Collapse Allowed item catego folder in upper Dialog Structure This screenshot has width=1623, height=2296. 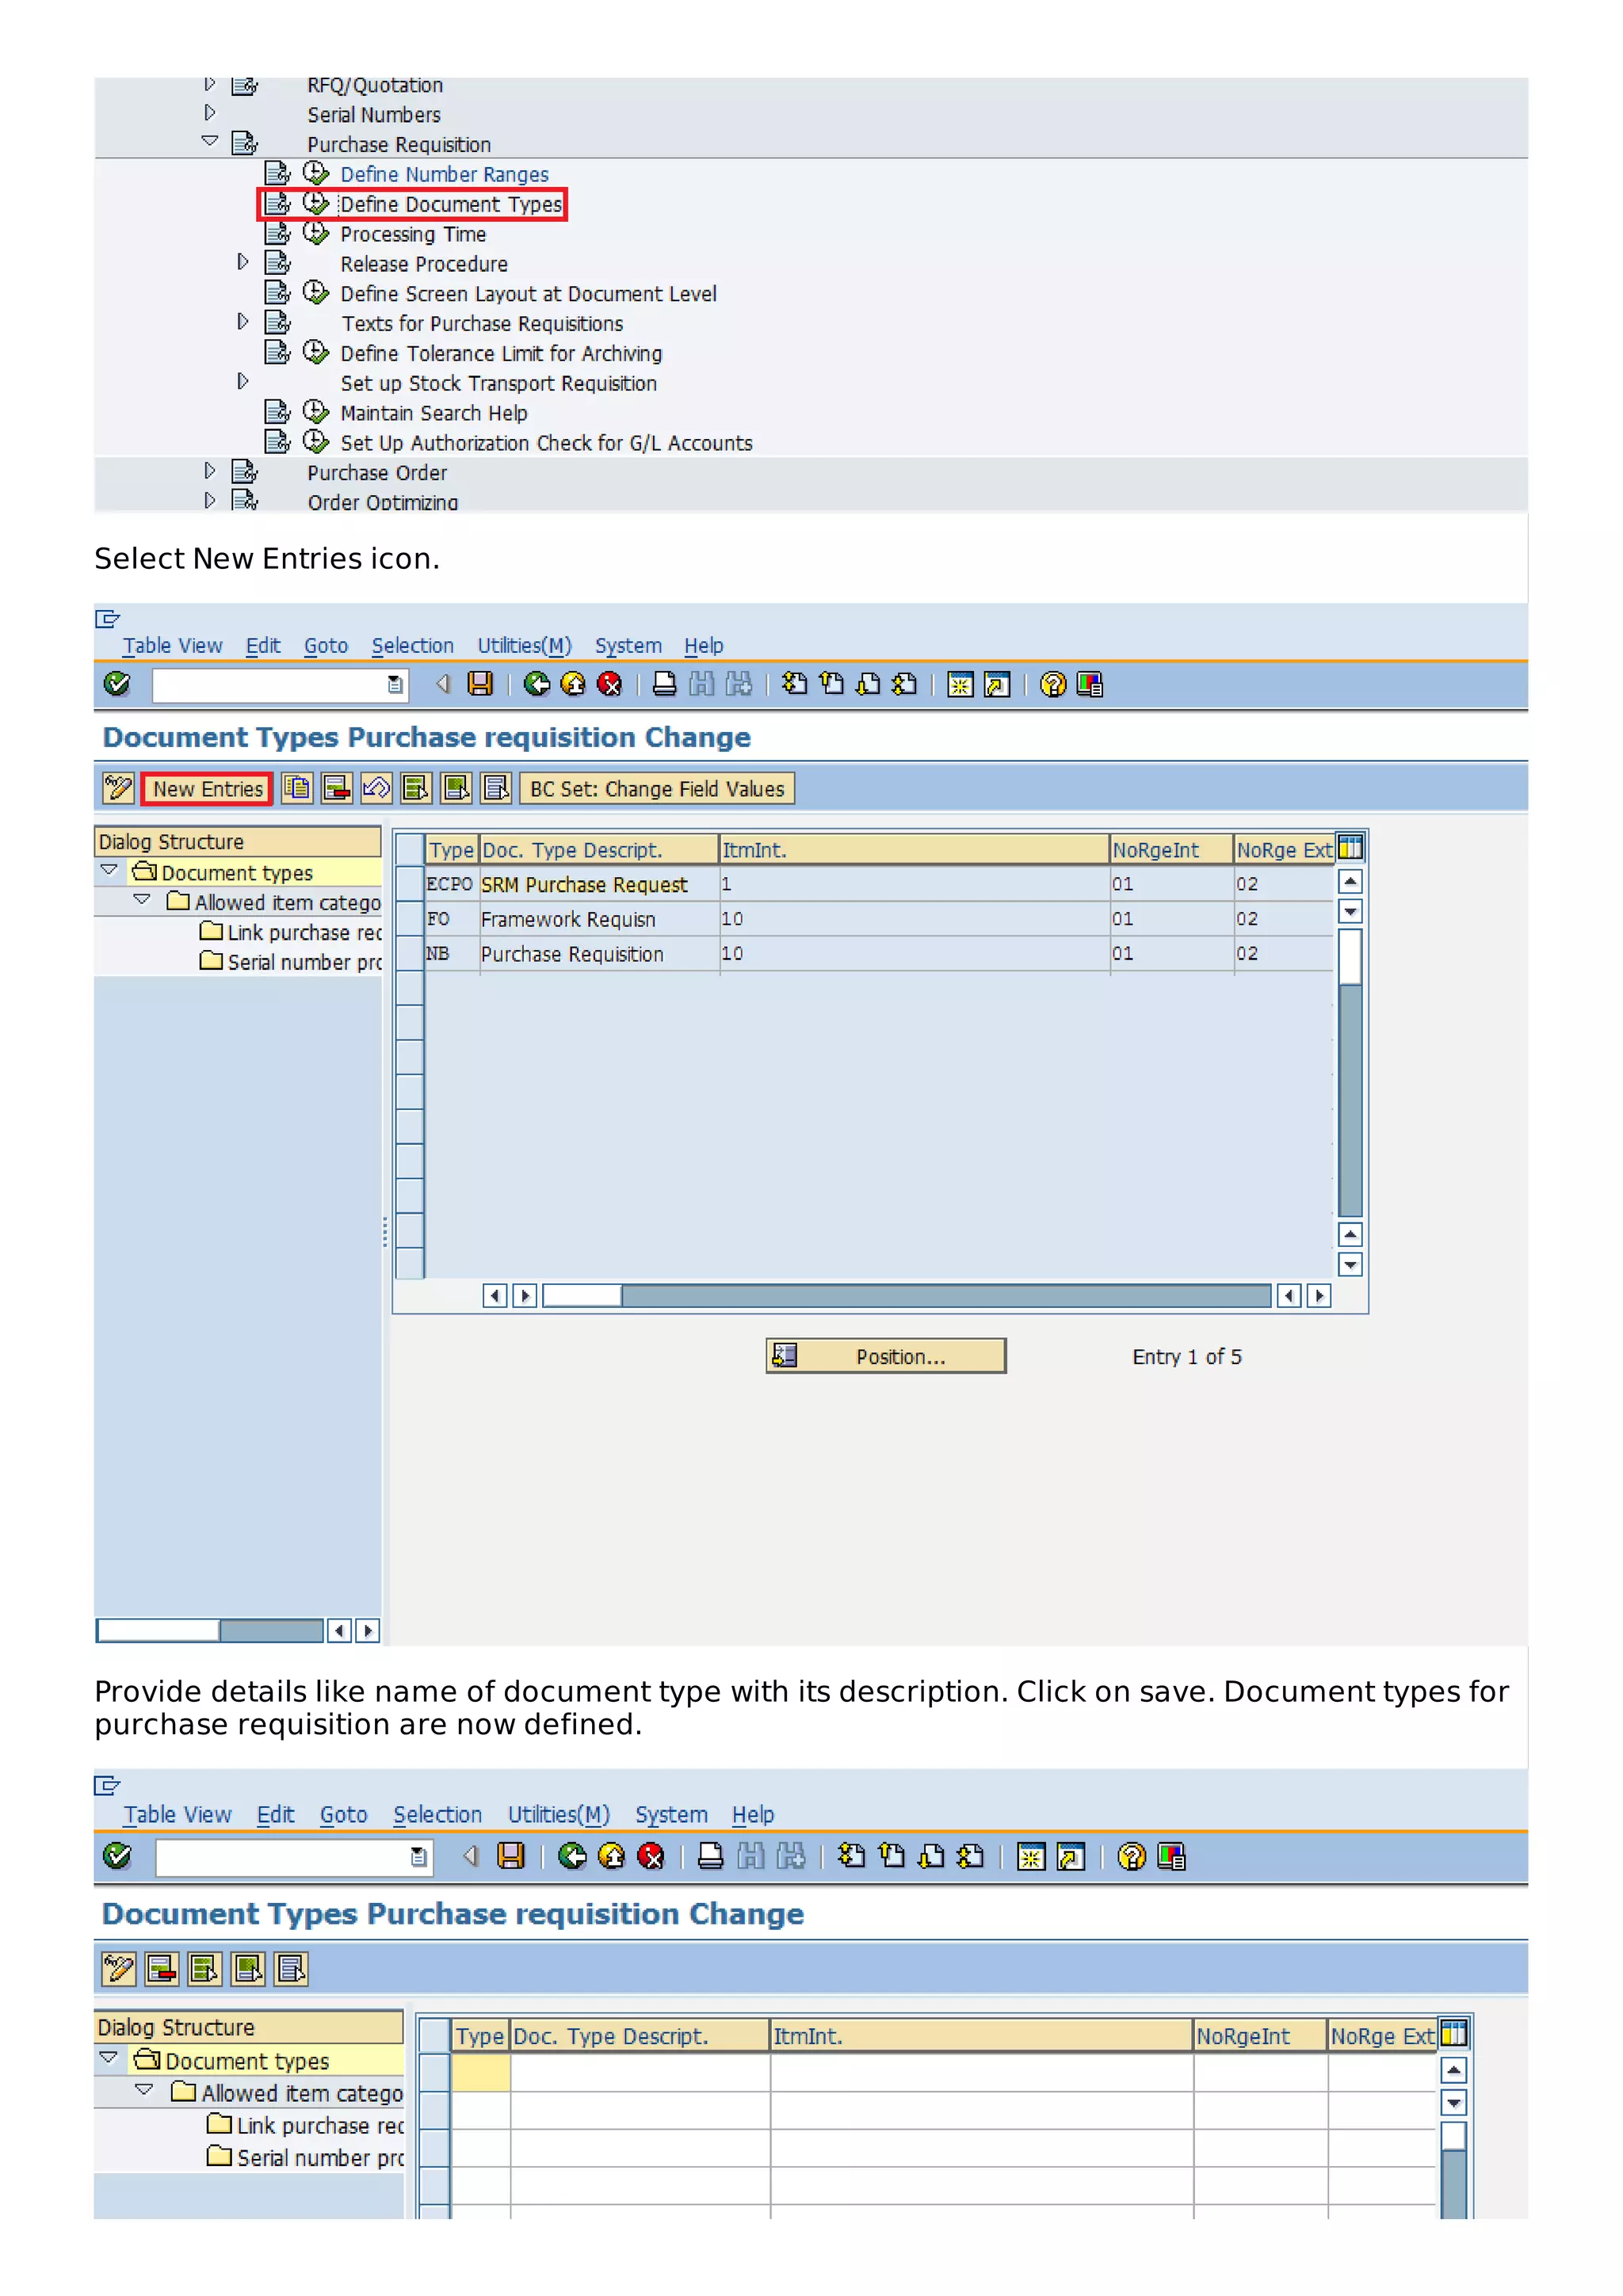(x=143, y=900)
